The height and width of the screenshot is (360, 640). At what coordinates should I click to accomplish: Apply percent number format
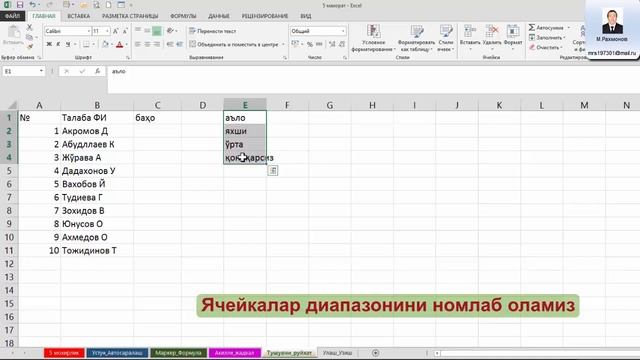[310, 44]
